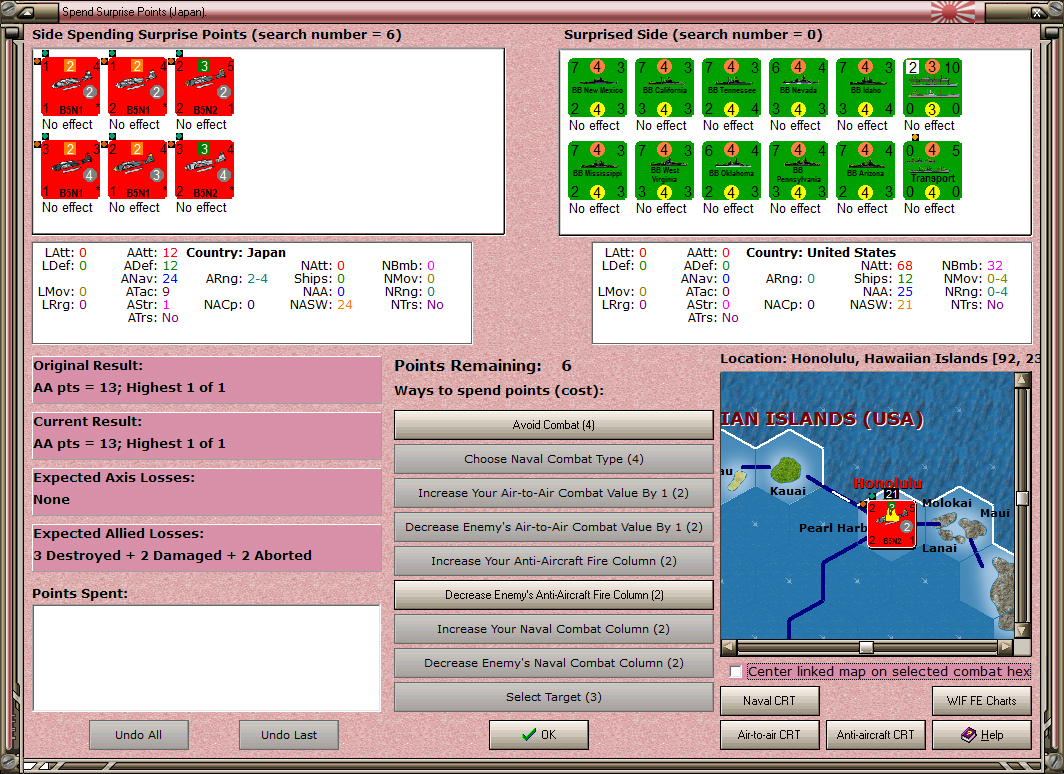Click the Undo All button
Image resolution: width=1064 pixels, height=774 pixels.
point(138,735)
